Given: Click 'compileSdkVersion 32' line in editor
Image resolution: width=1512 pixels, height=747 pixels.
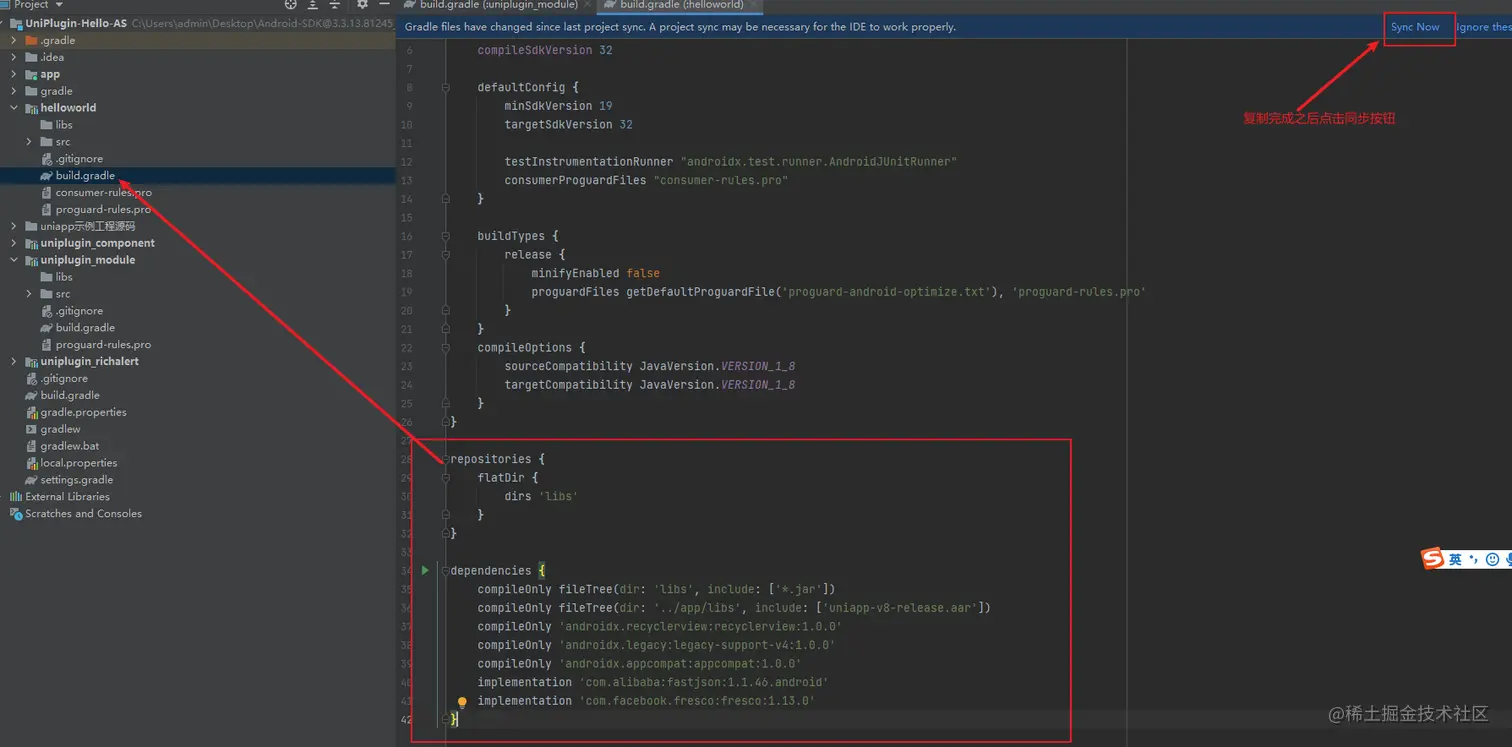Looking at the screenshot, I should click(545, 50).
